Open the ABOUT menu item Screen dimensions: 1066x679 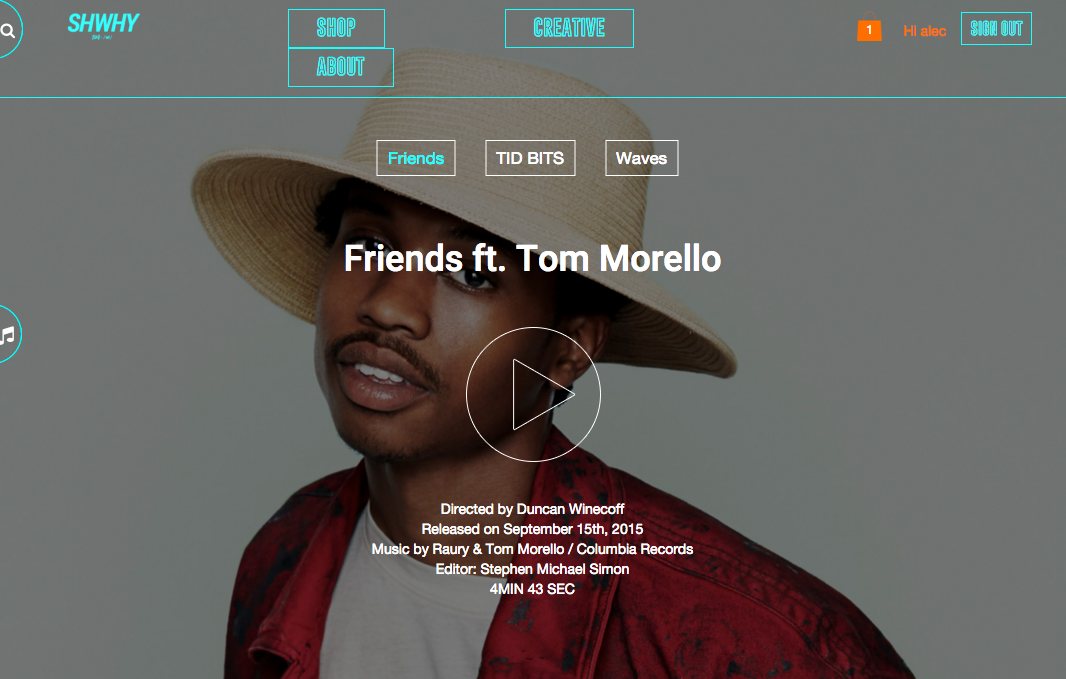tap(341, 67)
